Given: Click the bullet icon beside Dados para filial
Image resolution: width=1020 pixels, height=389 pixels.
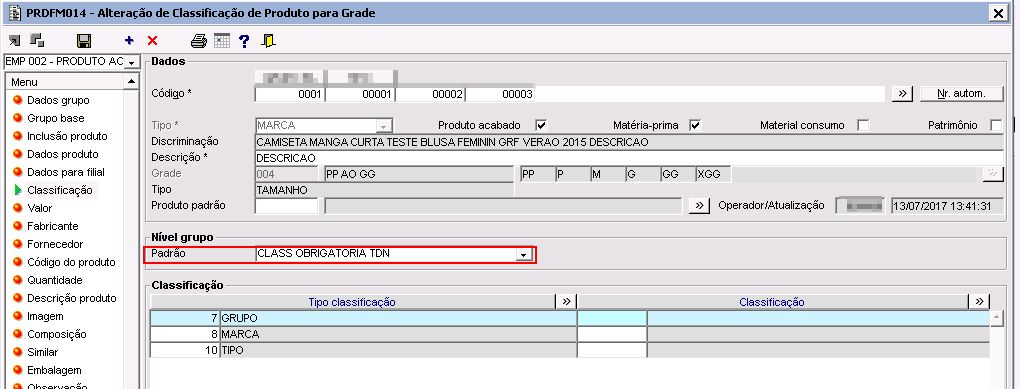Looking at the screenshot, I should tap(18, 172).
